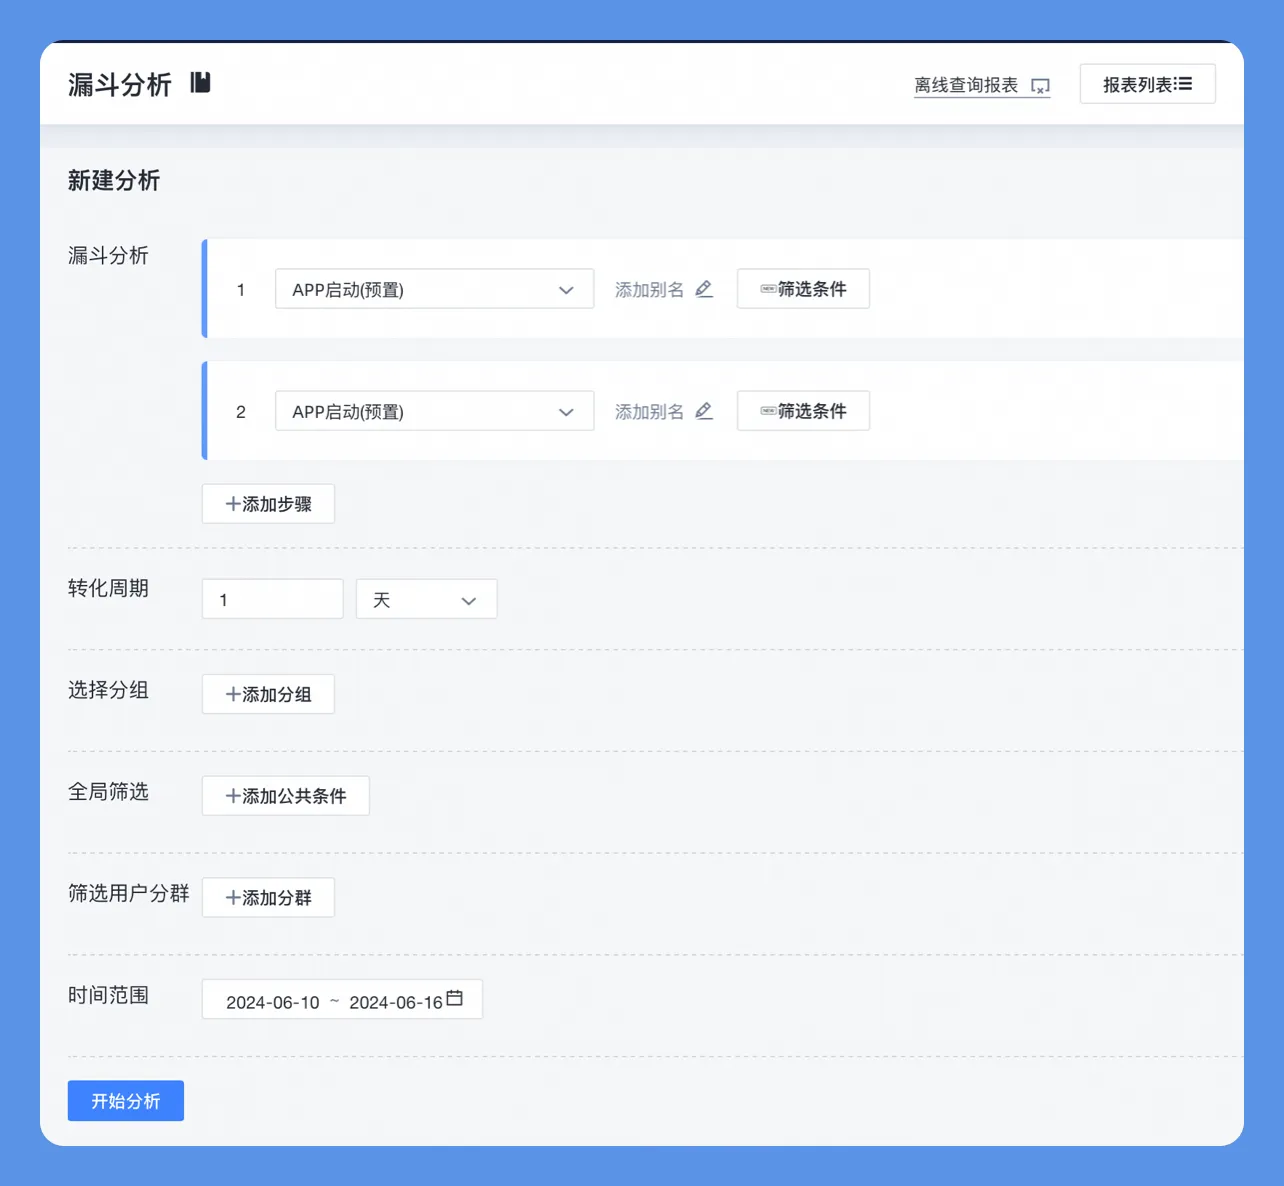
Task: Start analysis with 开始分析 button
Action: pyautogui.click(x=126, y=1101)
